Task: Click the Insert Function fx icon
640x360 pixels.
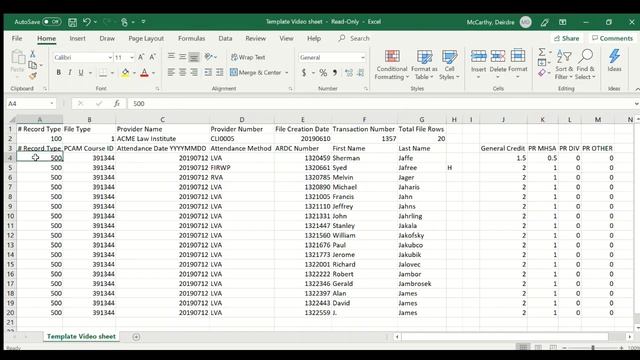Action: coord(117,104)
